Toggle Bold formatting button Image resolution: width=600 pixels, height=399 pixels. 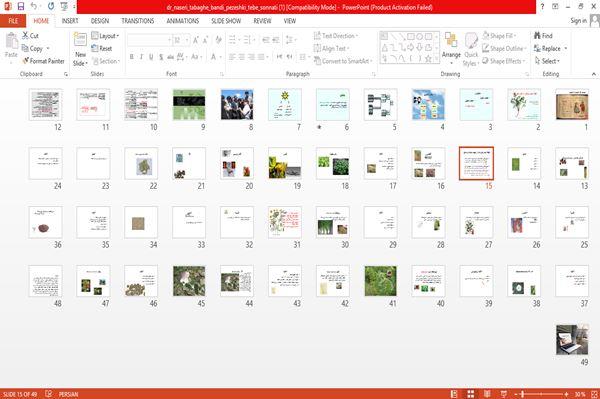pyautogui.click(x=132, y=57)
